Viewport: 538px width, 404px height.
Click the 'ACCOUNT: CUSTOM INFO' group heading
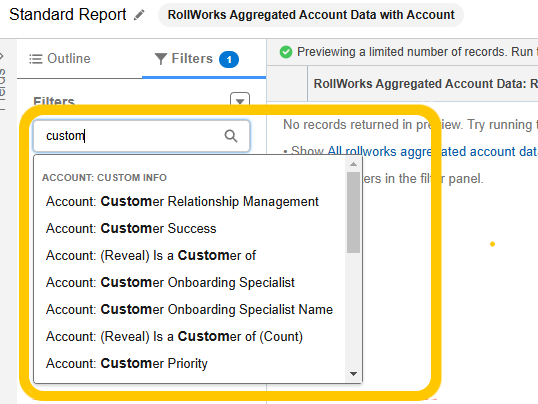(x=104, y=178)
